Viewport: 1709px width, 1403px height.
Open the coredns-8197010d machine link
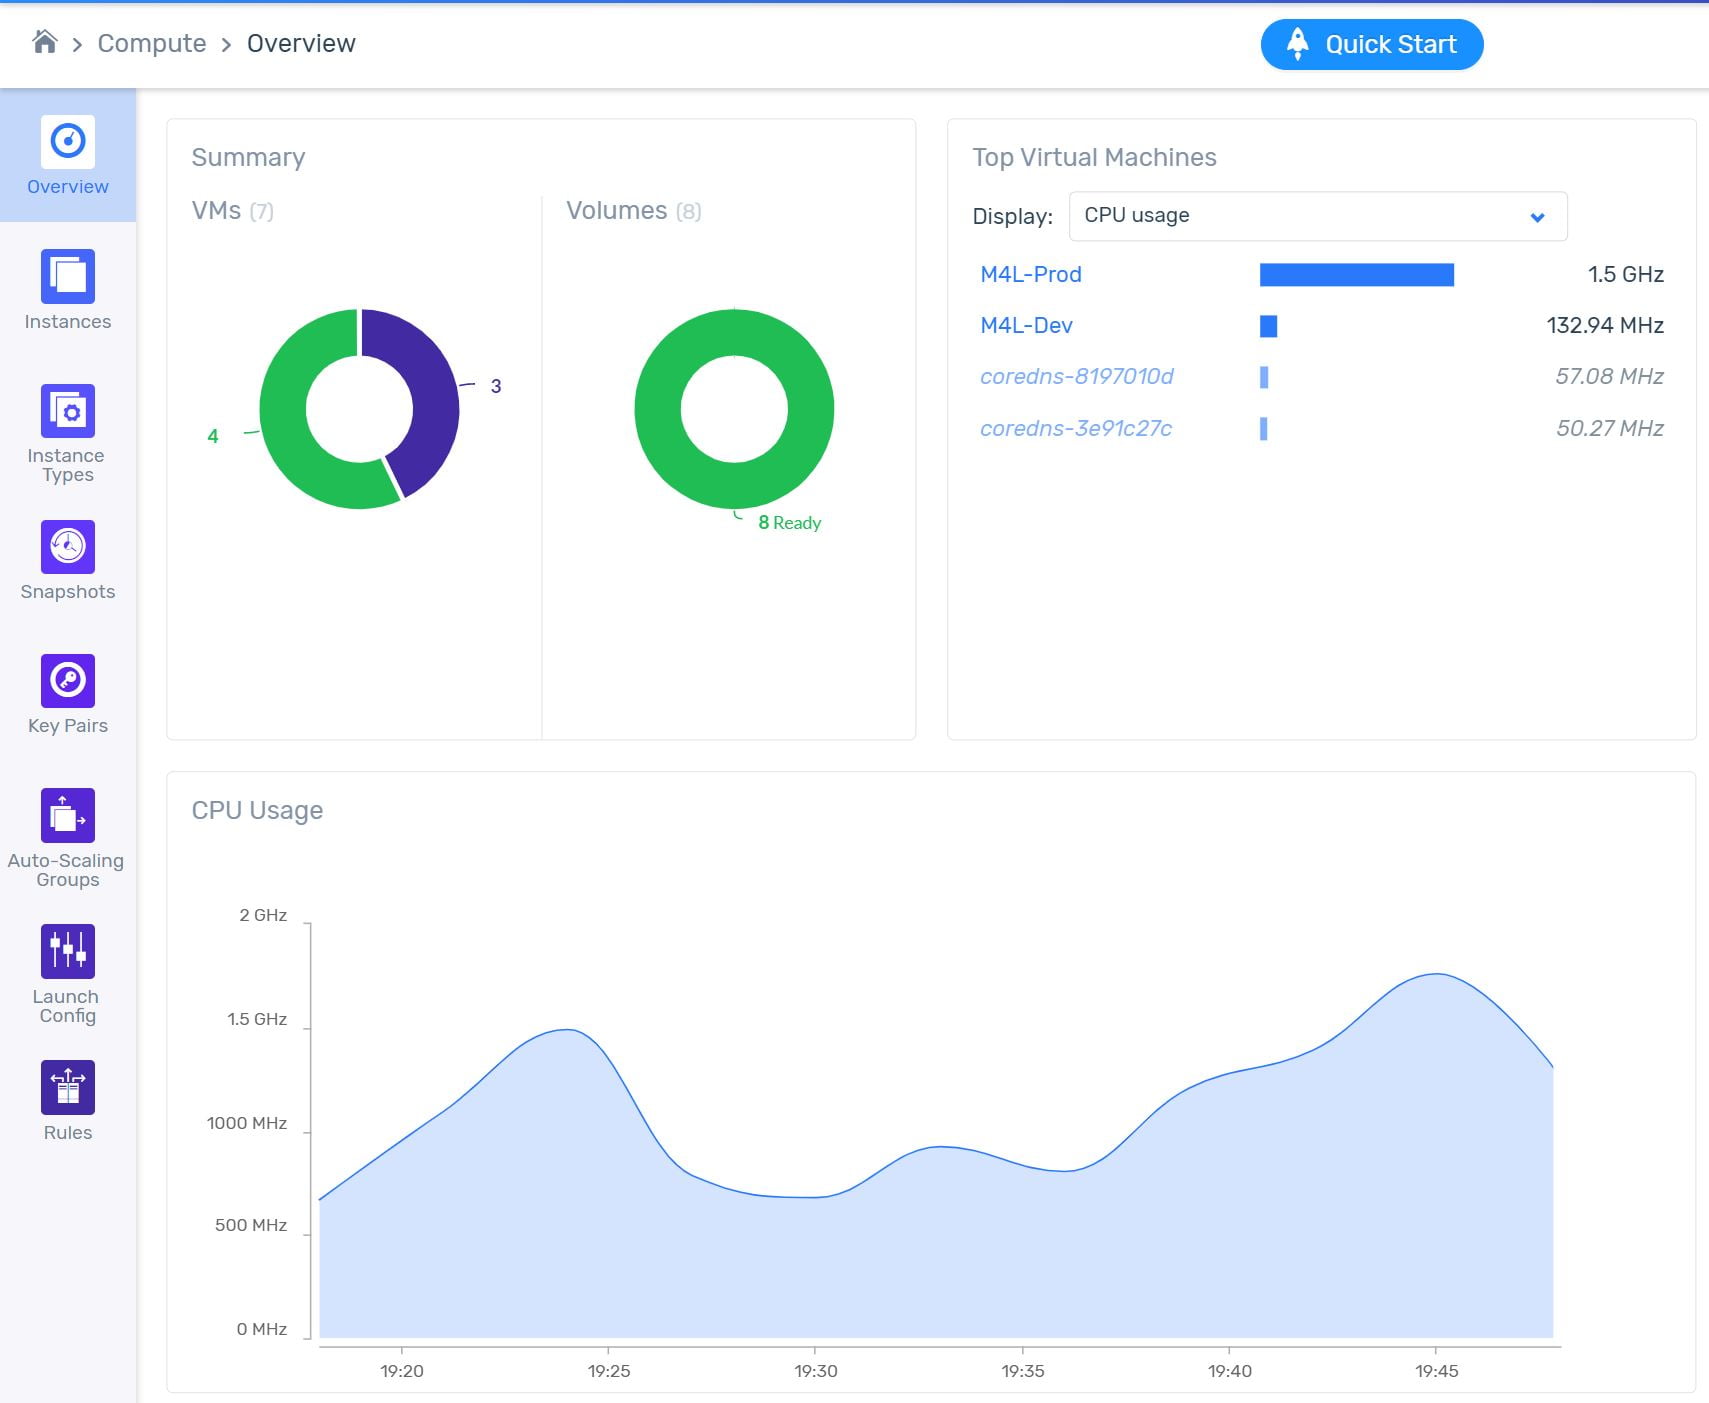1076,377
